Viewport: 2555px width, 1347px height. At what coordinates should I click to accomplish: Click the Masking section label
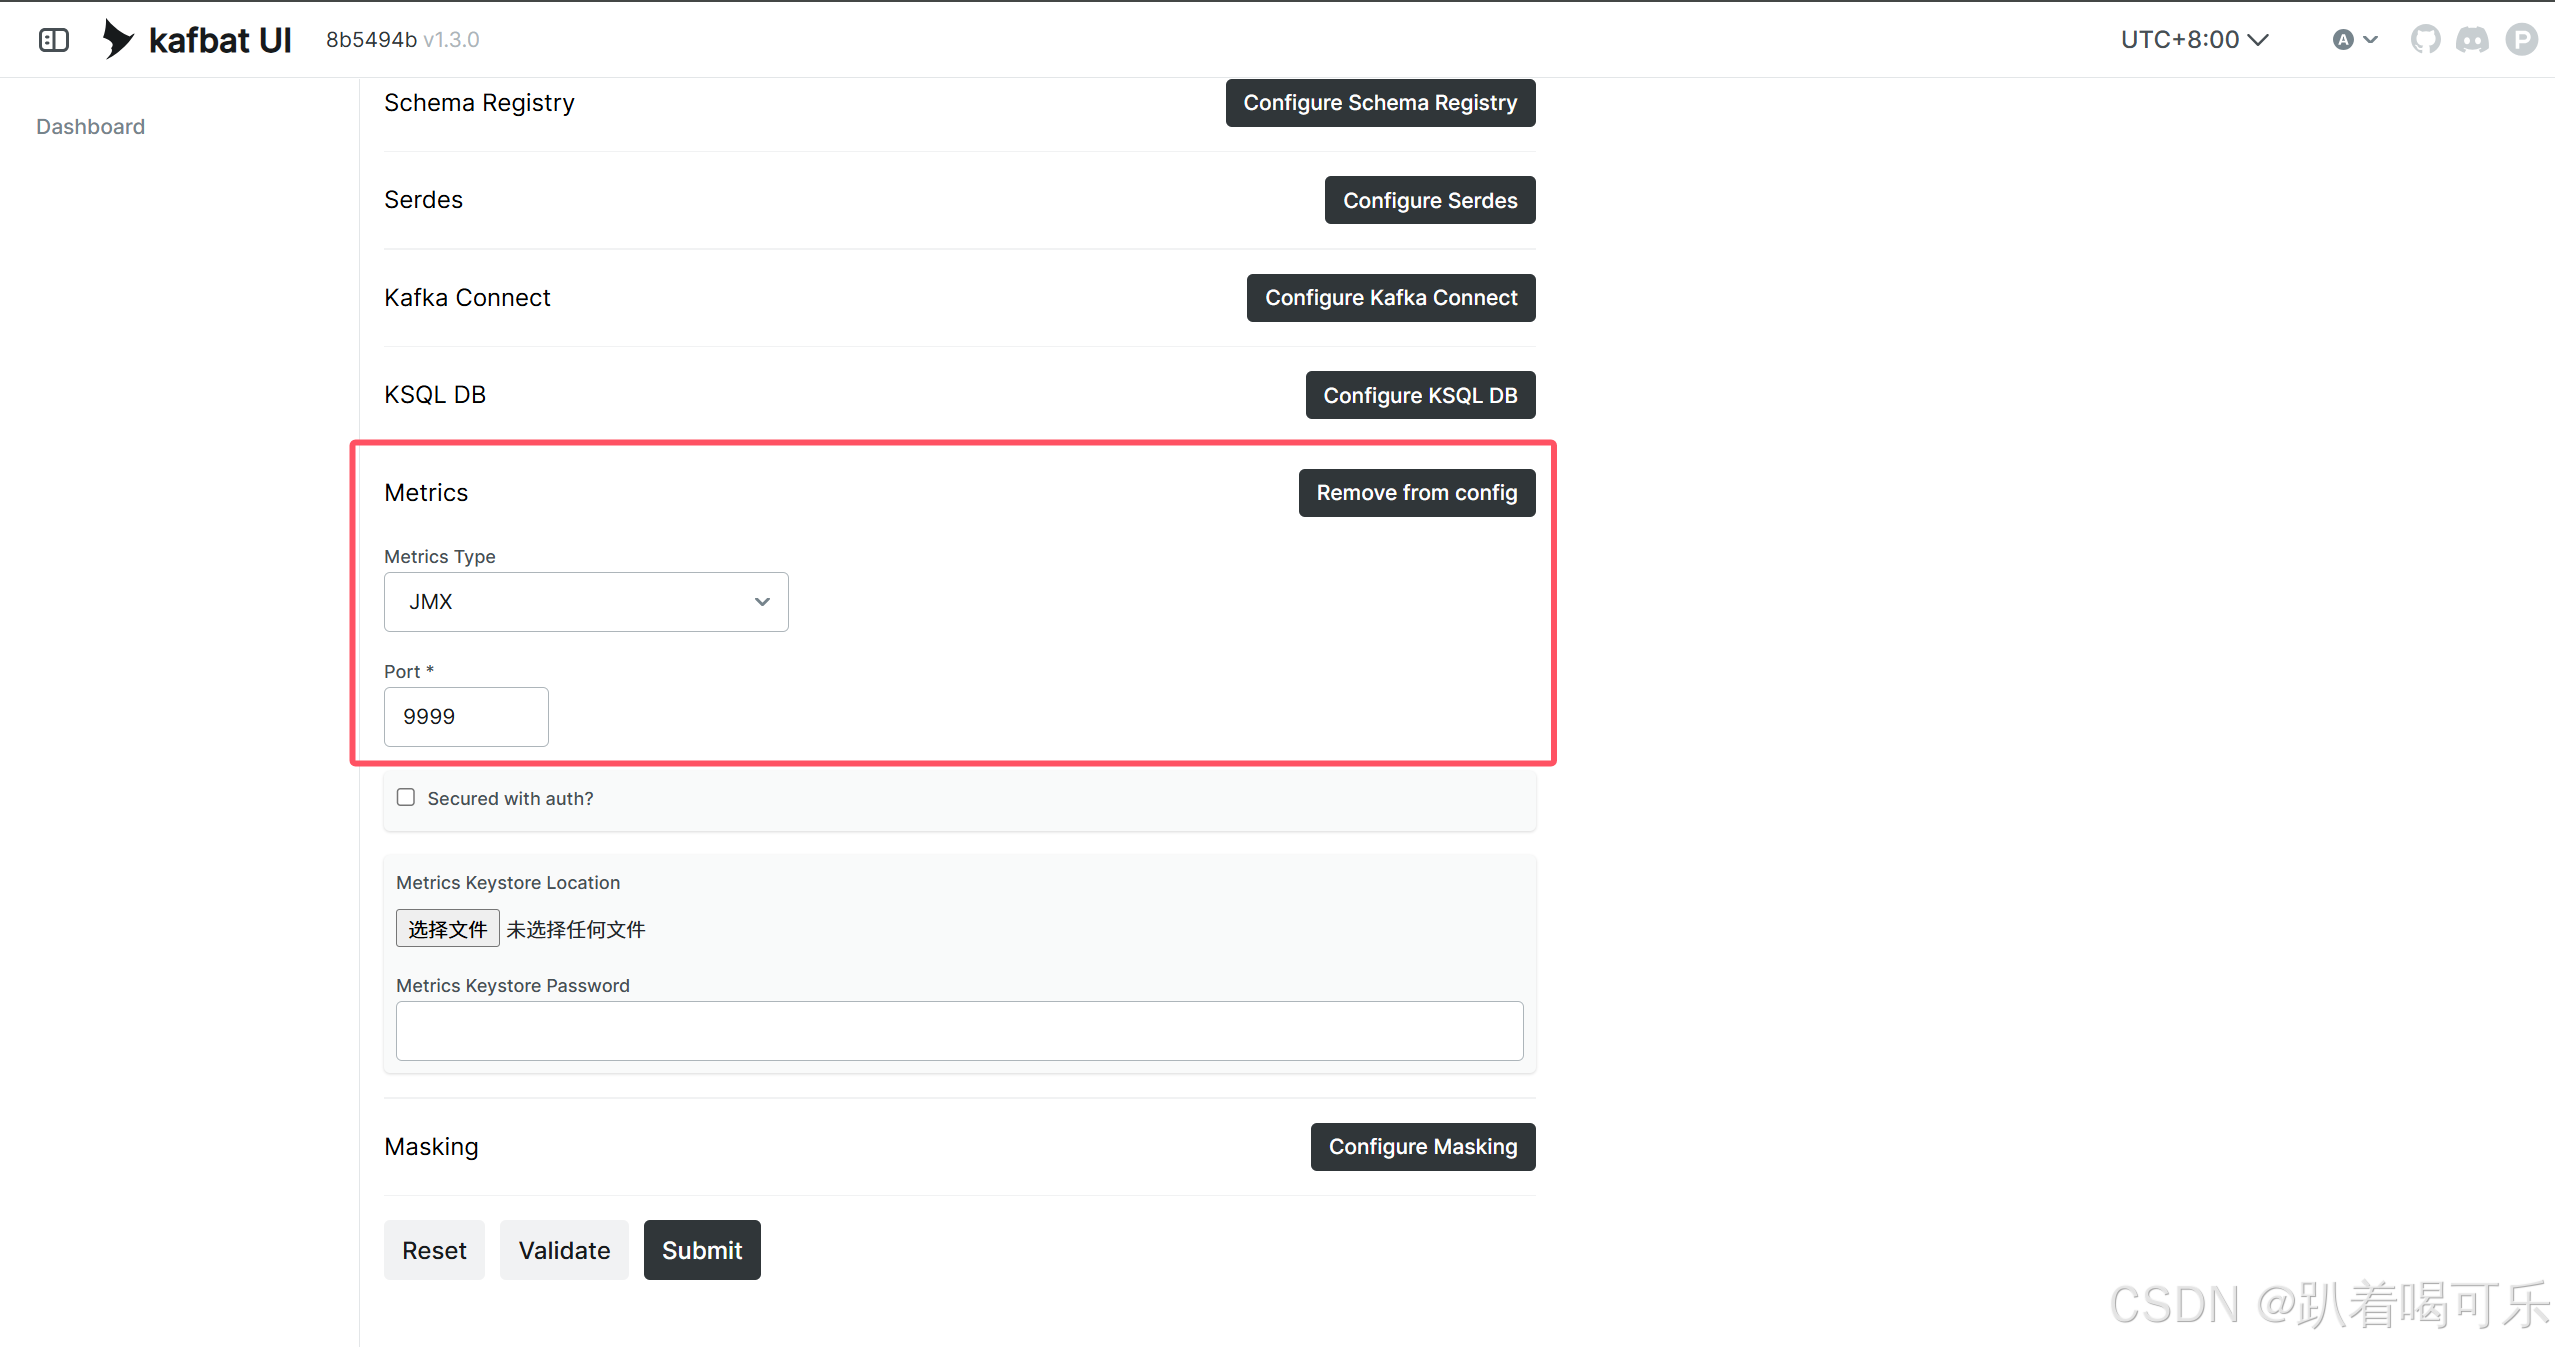(431, 1147)
